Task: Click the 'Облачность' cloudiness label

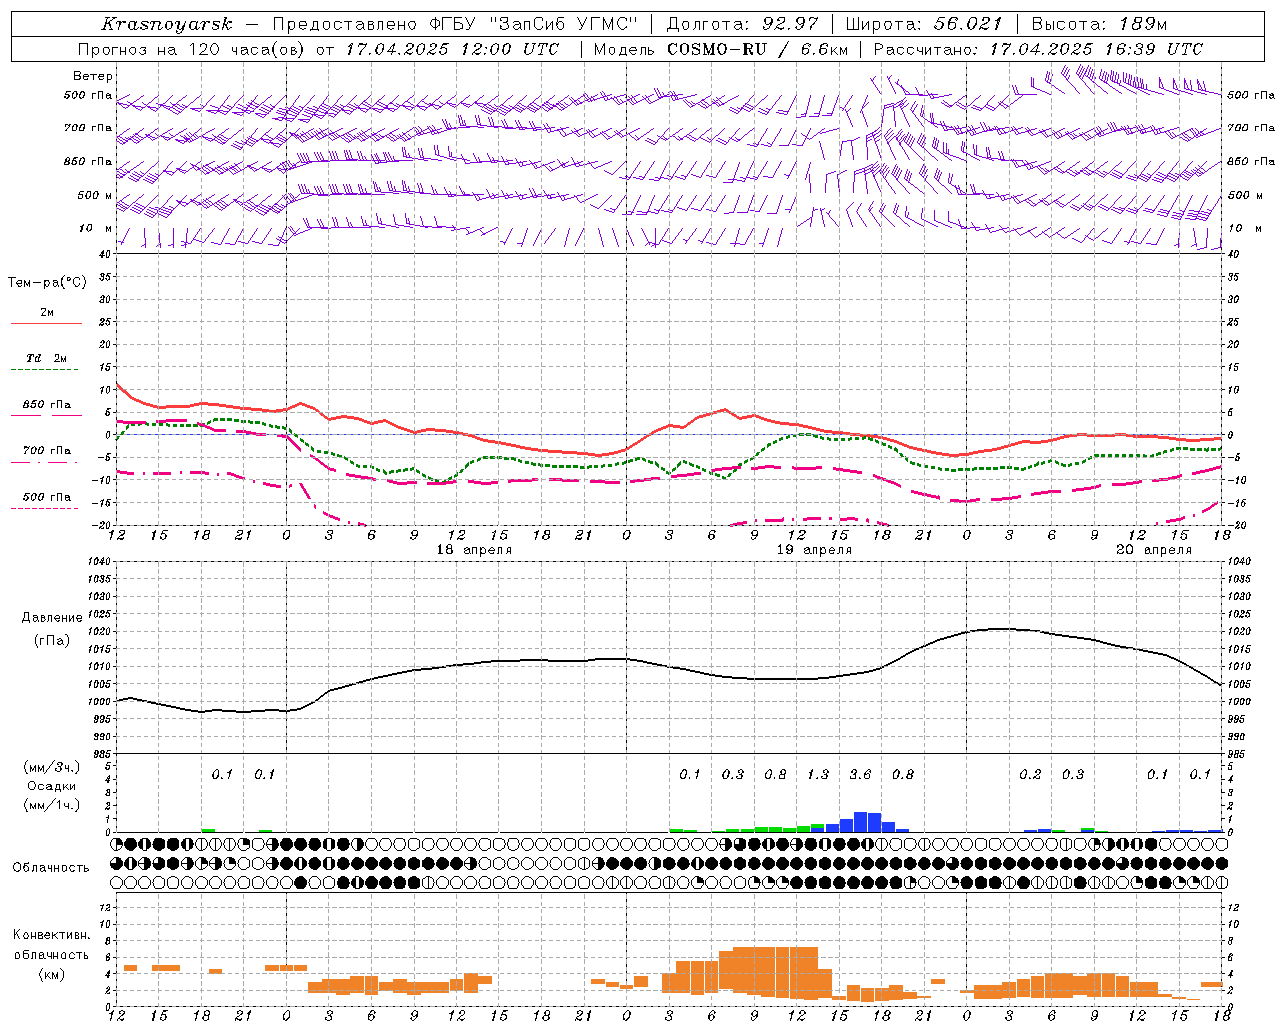Action: click(51, 868)
